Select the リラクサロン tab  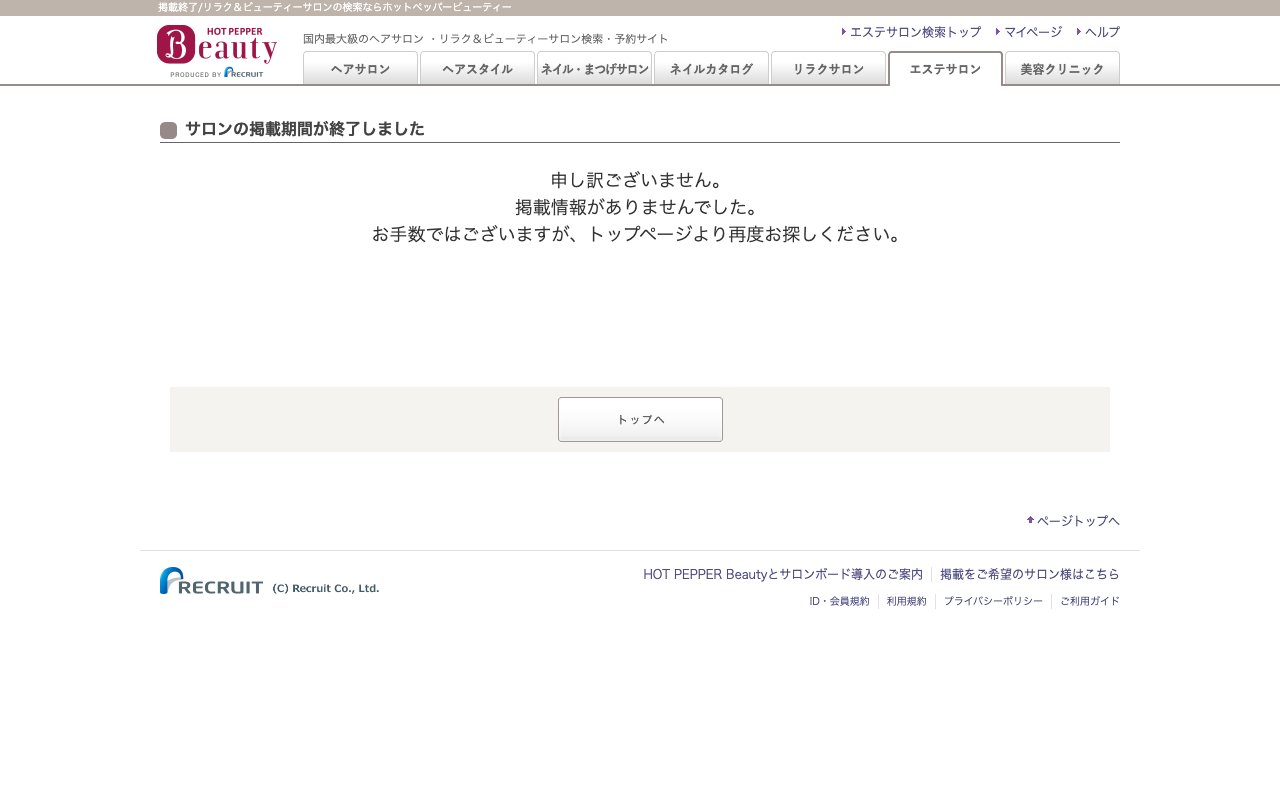pyautogui.click(x=828, y=68)
